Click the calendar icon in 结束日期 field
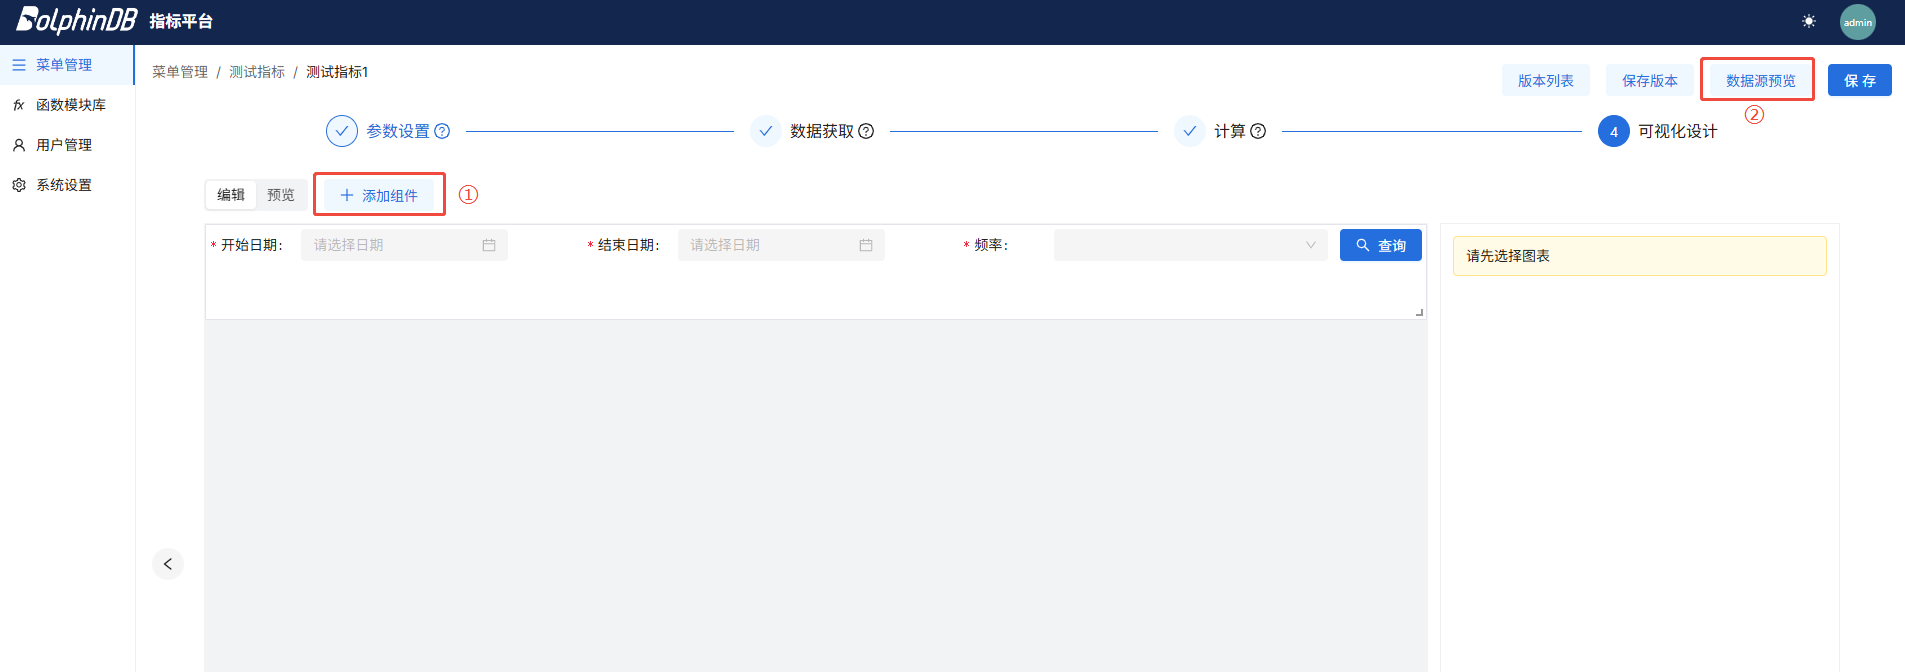Screen dimensions: 1905x672 [866, 245]
